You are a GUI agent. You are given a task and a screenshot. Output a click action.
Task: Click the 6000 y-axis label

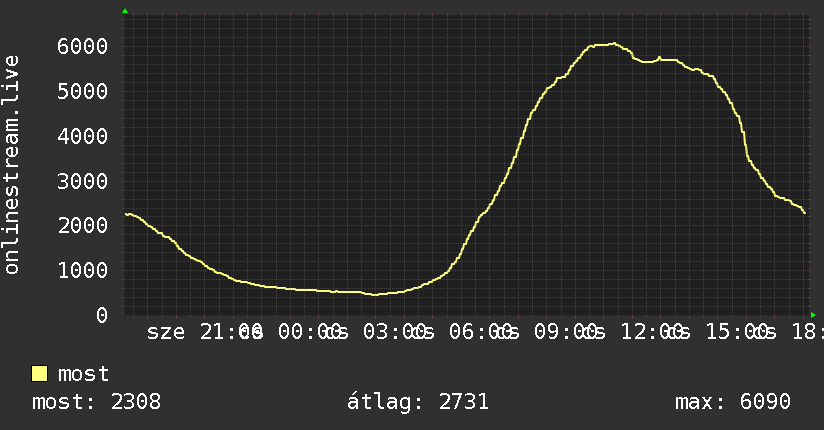[x=83, y=46]
